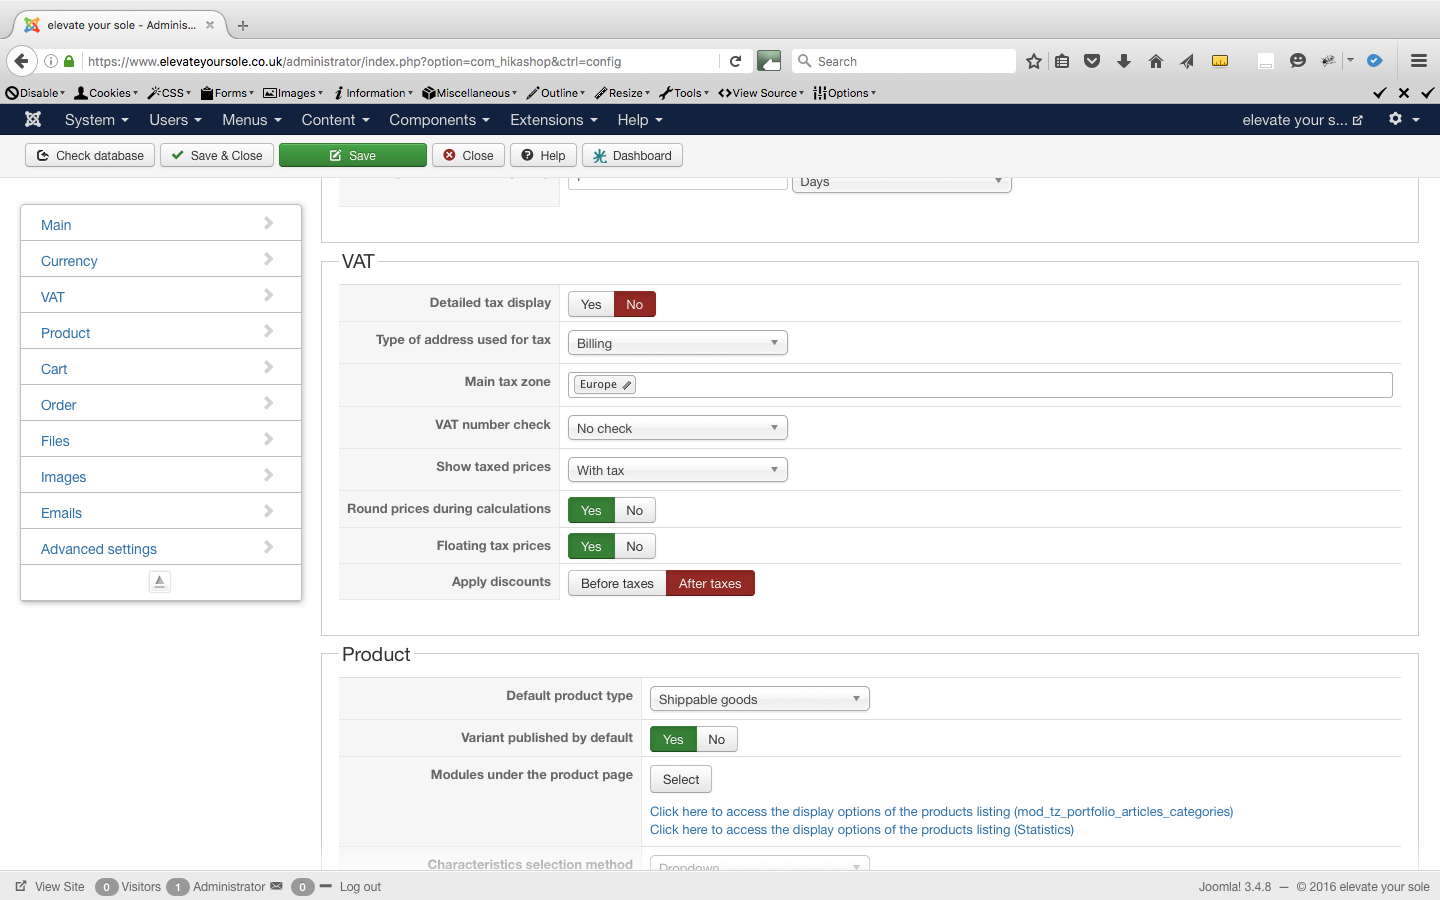1440x900 pixels.
Task: Open CSS menu in Web Developer toolbar
Action: click(x=169, y=93)
